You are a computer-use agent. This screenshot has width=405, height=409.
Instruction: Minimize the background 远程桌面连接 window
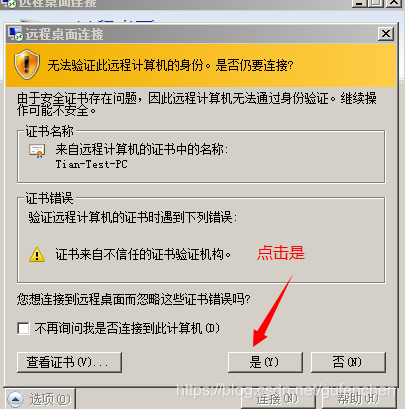point(359,3)
